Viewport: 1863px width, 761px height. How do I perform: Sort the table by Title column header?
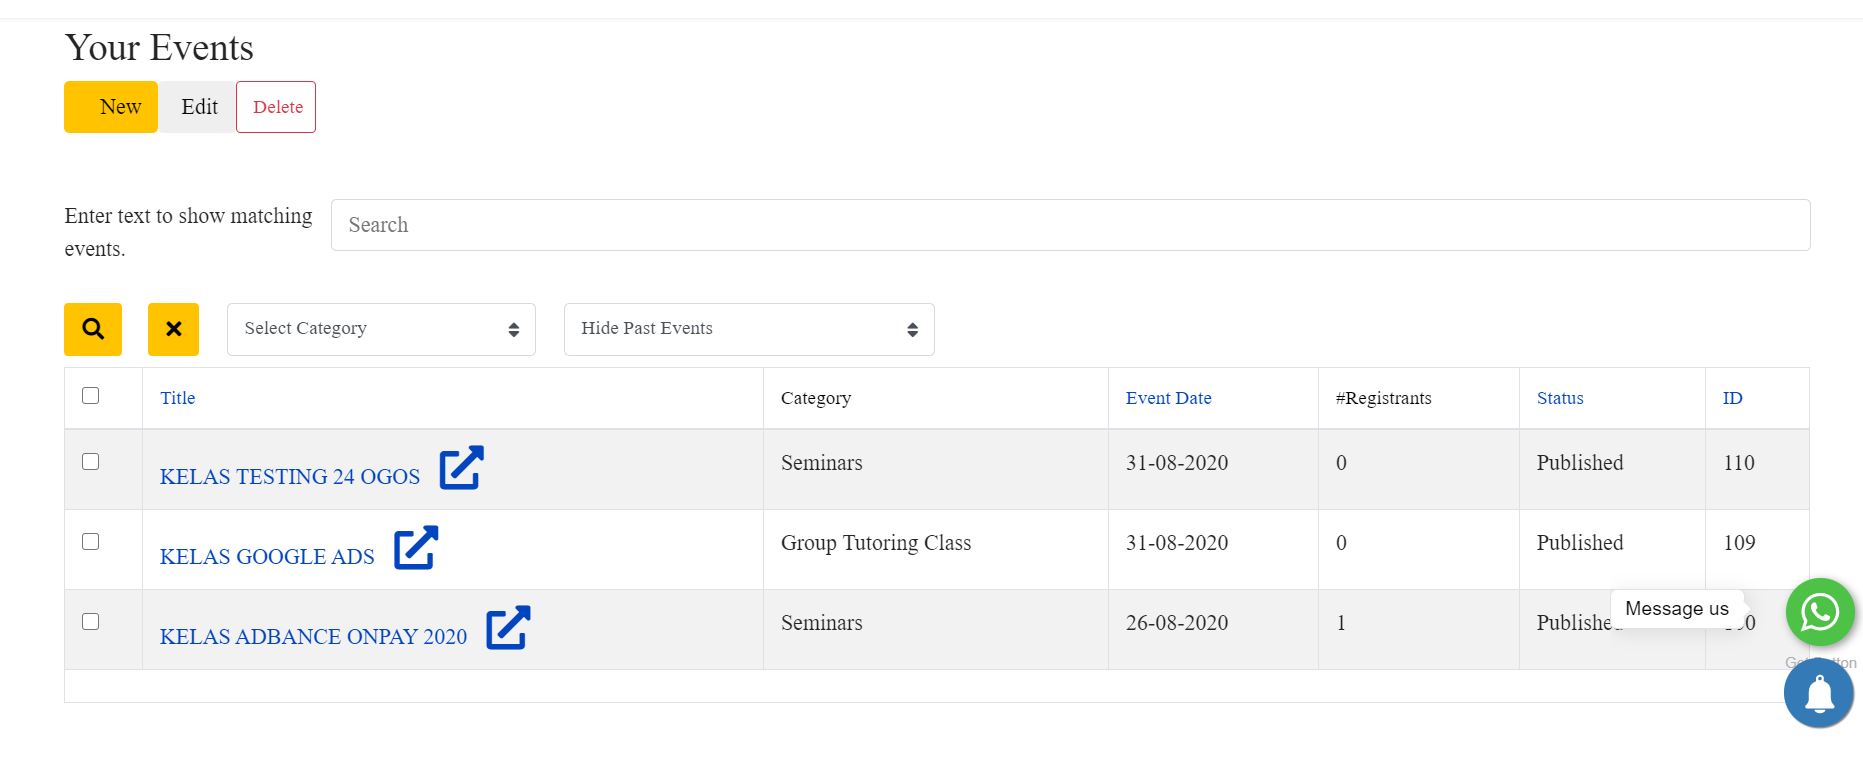pos(178,398)
